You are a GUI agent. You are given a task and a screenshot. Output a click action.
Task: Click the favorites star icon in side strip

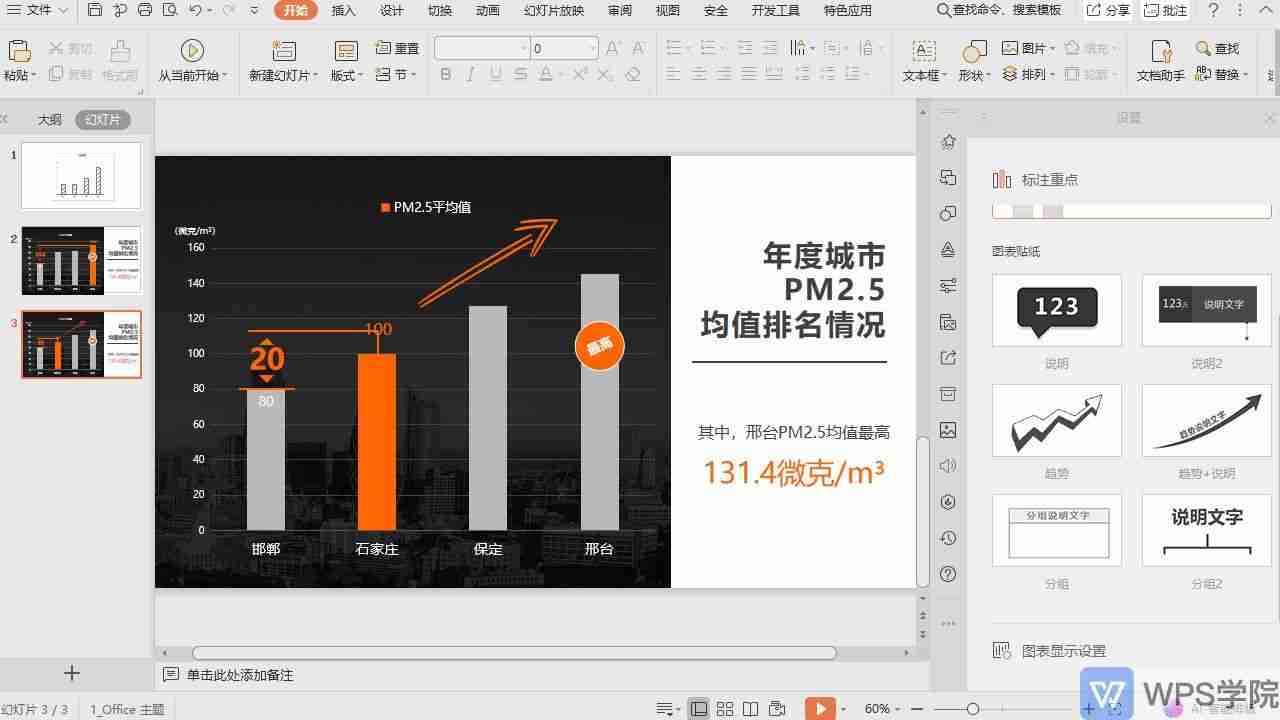(948, 142)
